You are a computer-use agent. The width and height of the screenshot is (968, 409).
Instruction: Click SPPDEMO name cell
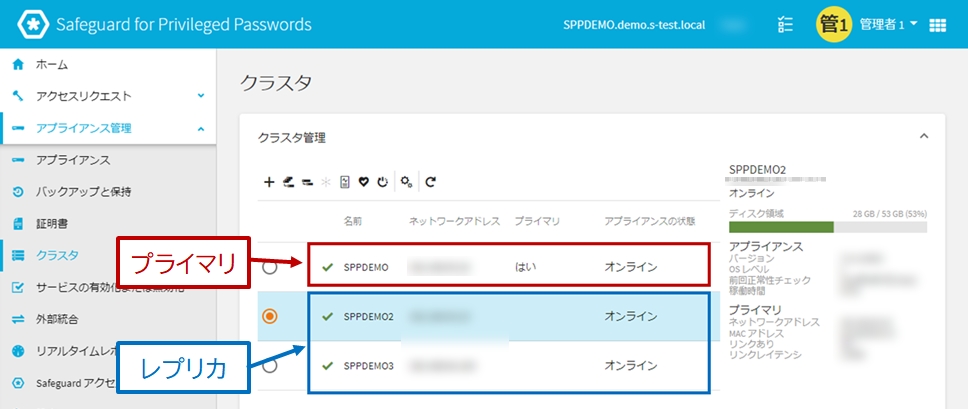pyautogui.click(x=366, y=267)
